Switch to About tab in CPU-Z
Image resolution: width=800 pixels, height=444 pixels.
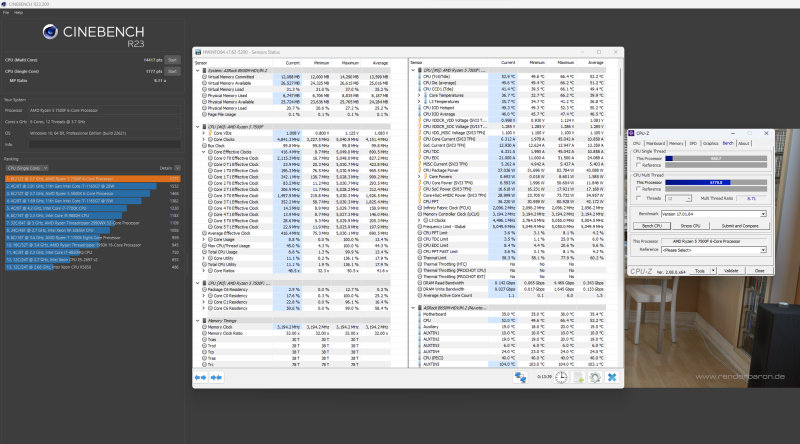(744, 143)
